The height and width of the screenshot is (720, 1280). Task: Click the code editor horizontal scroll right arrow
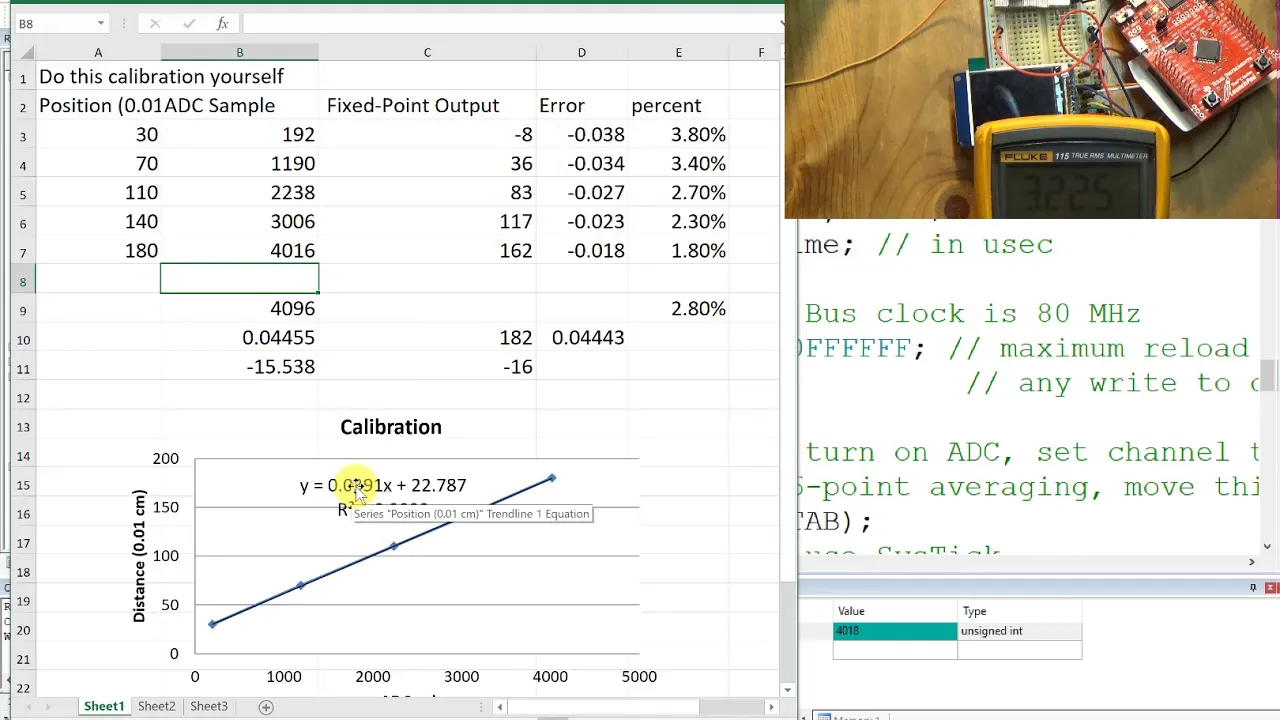(x=1252, y=562)
